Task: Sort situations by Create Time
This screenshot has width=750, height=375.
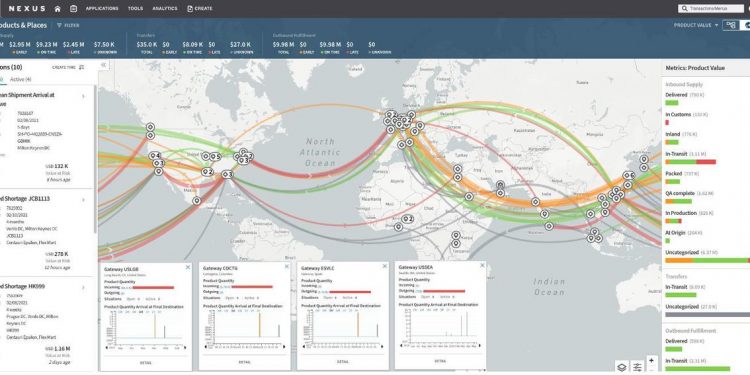Action: (68, 67)
